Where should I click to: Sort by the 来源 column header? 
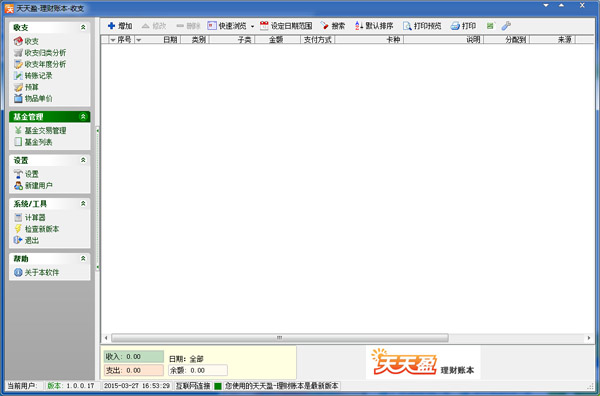coord(553,39)
